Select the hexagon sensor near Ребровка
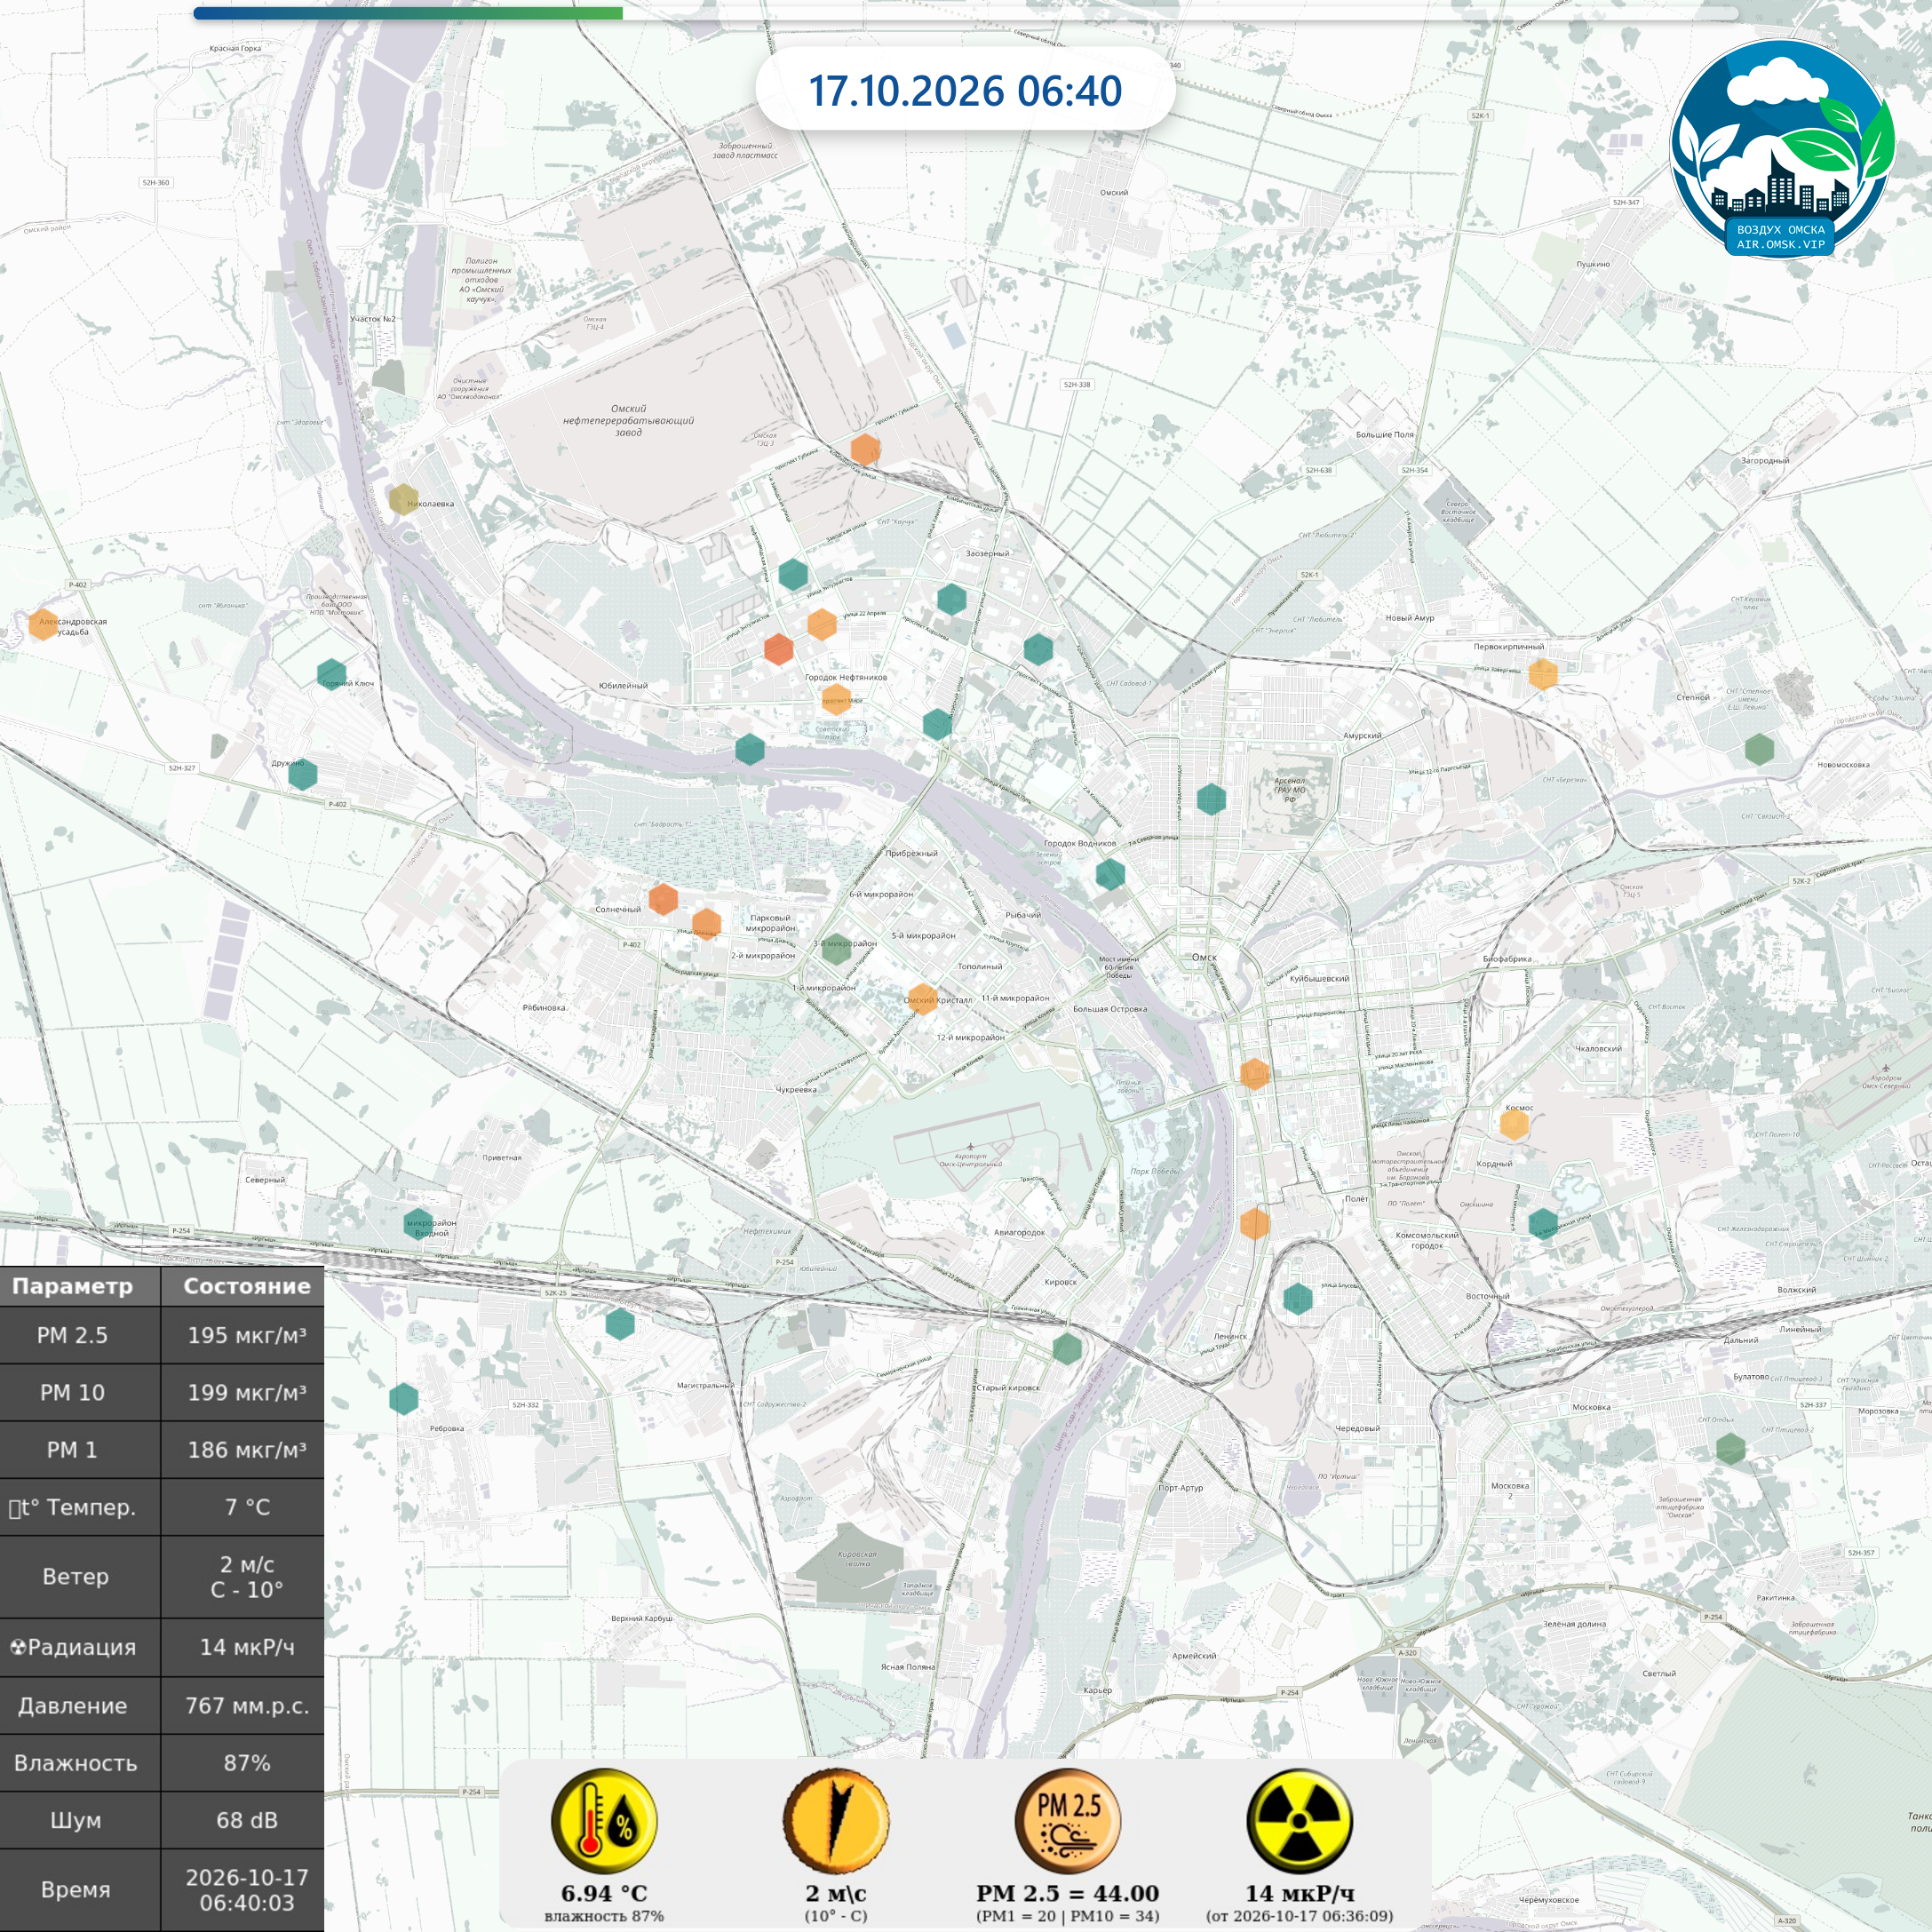 tap(403, 1398)
